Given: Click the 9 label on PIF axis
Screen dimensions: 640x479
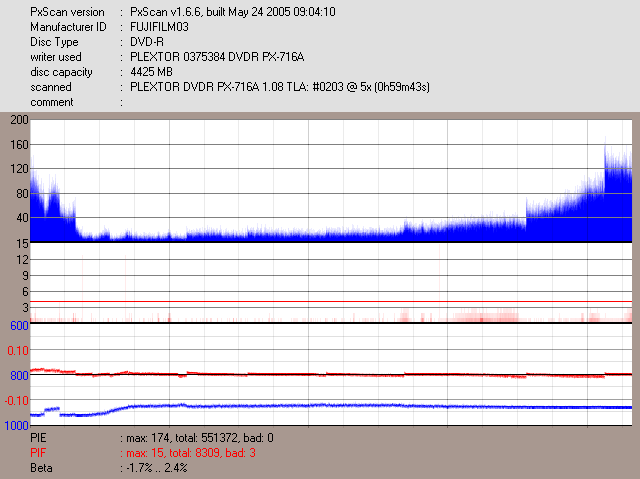Looking at the screenshot, I should point(25,276).
